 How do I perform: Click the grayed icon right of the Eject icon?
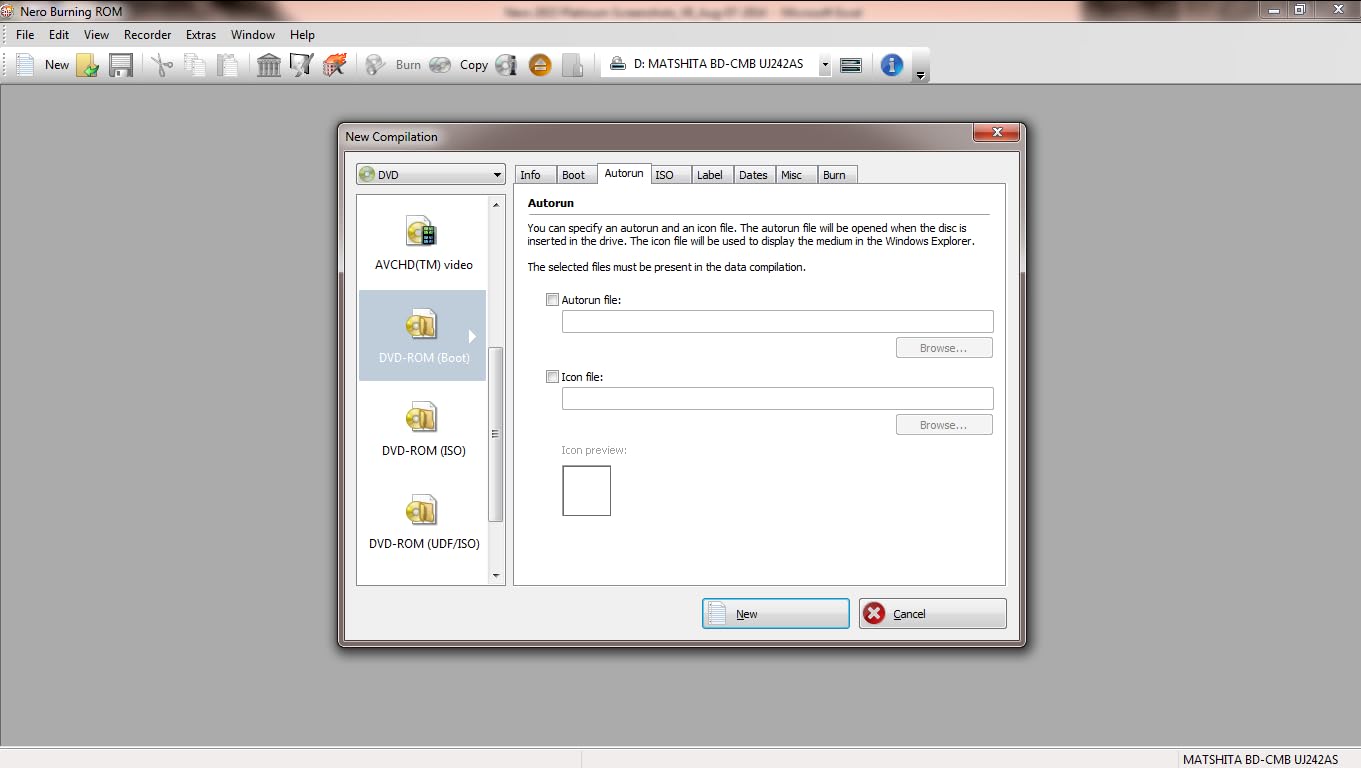(x=573, y=65)
